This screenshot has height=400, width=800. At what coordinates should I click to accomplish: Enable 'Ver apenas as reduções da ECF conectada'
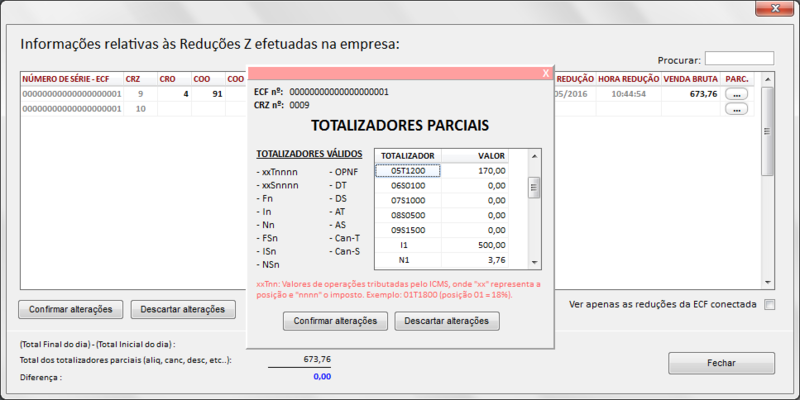[769, 305]
